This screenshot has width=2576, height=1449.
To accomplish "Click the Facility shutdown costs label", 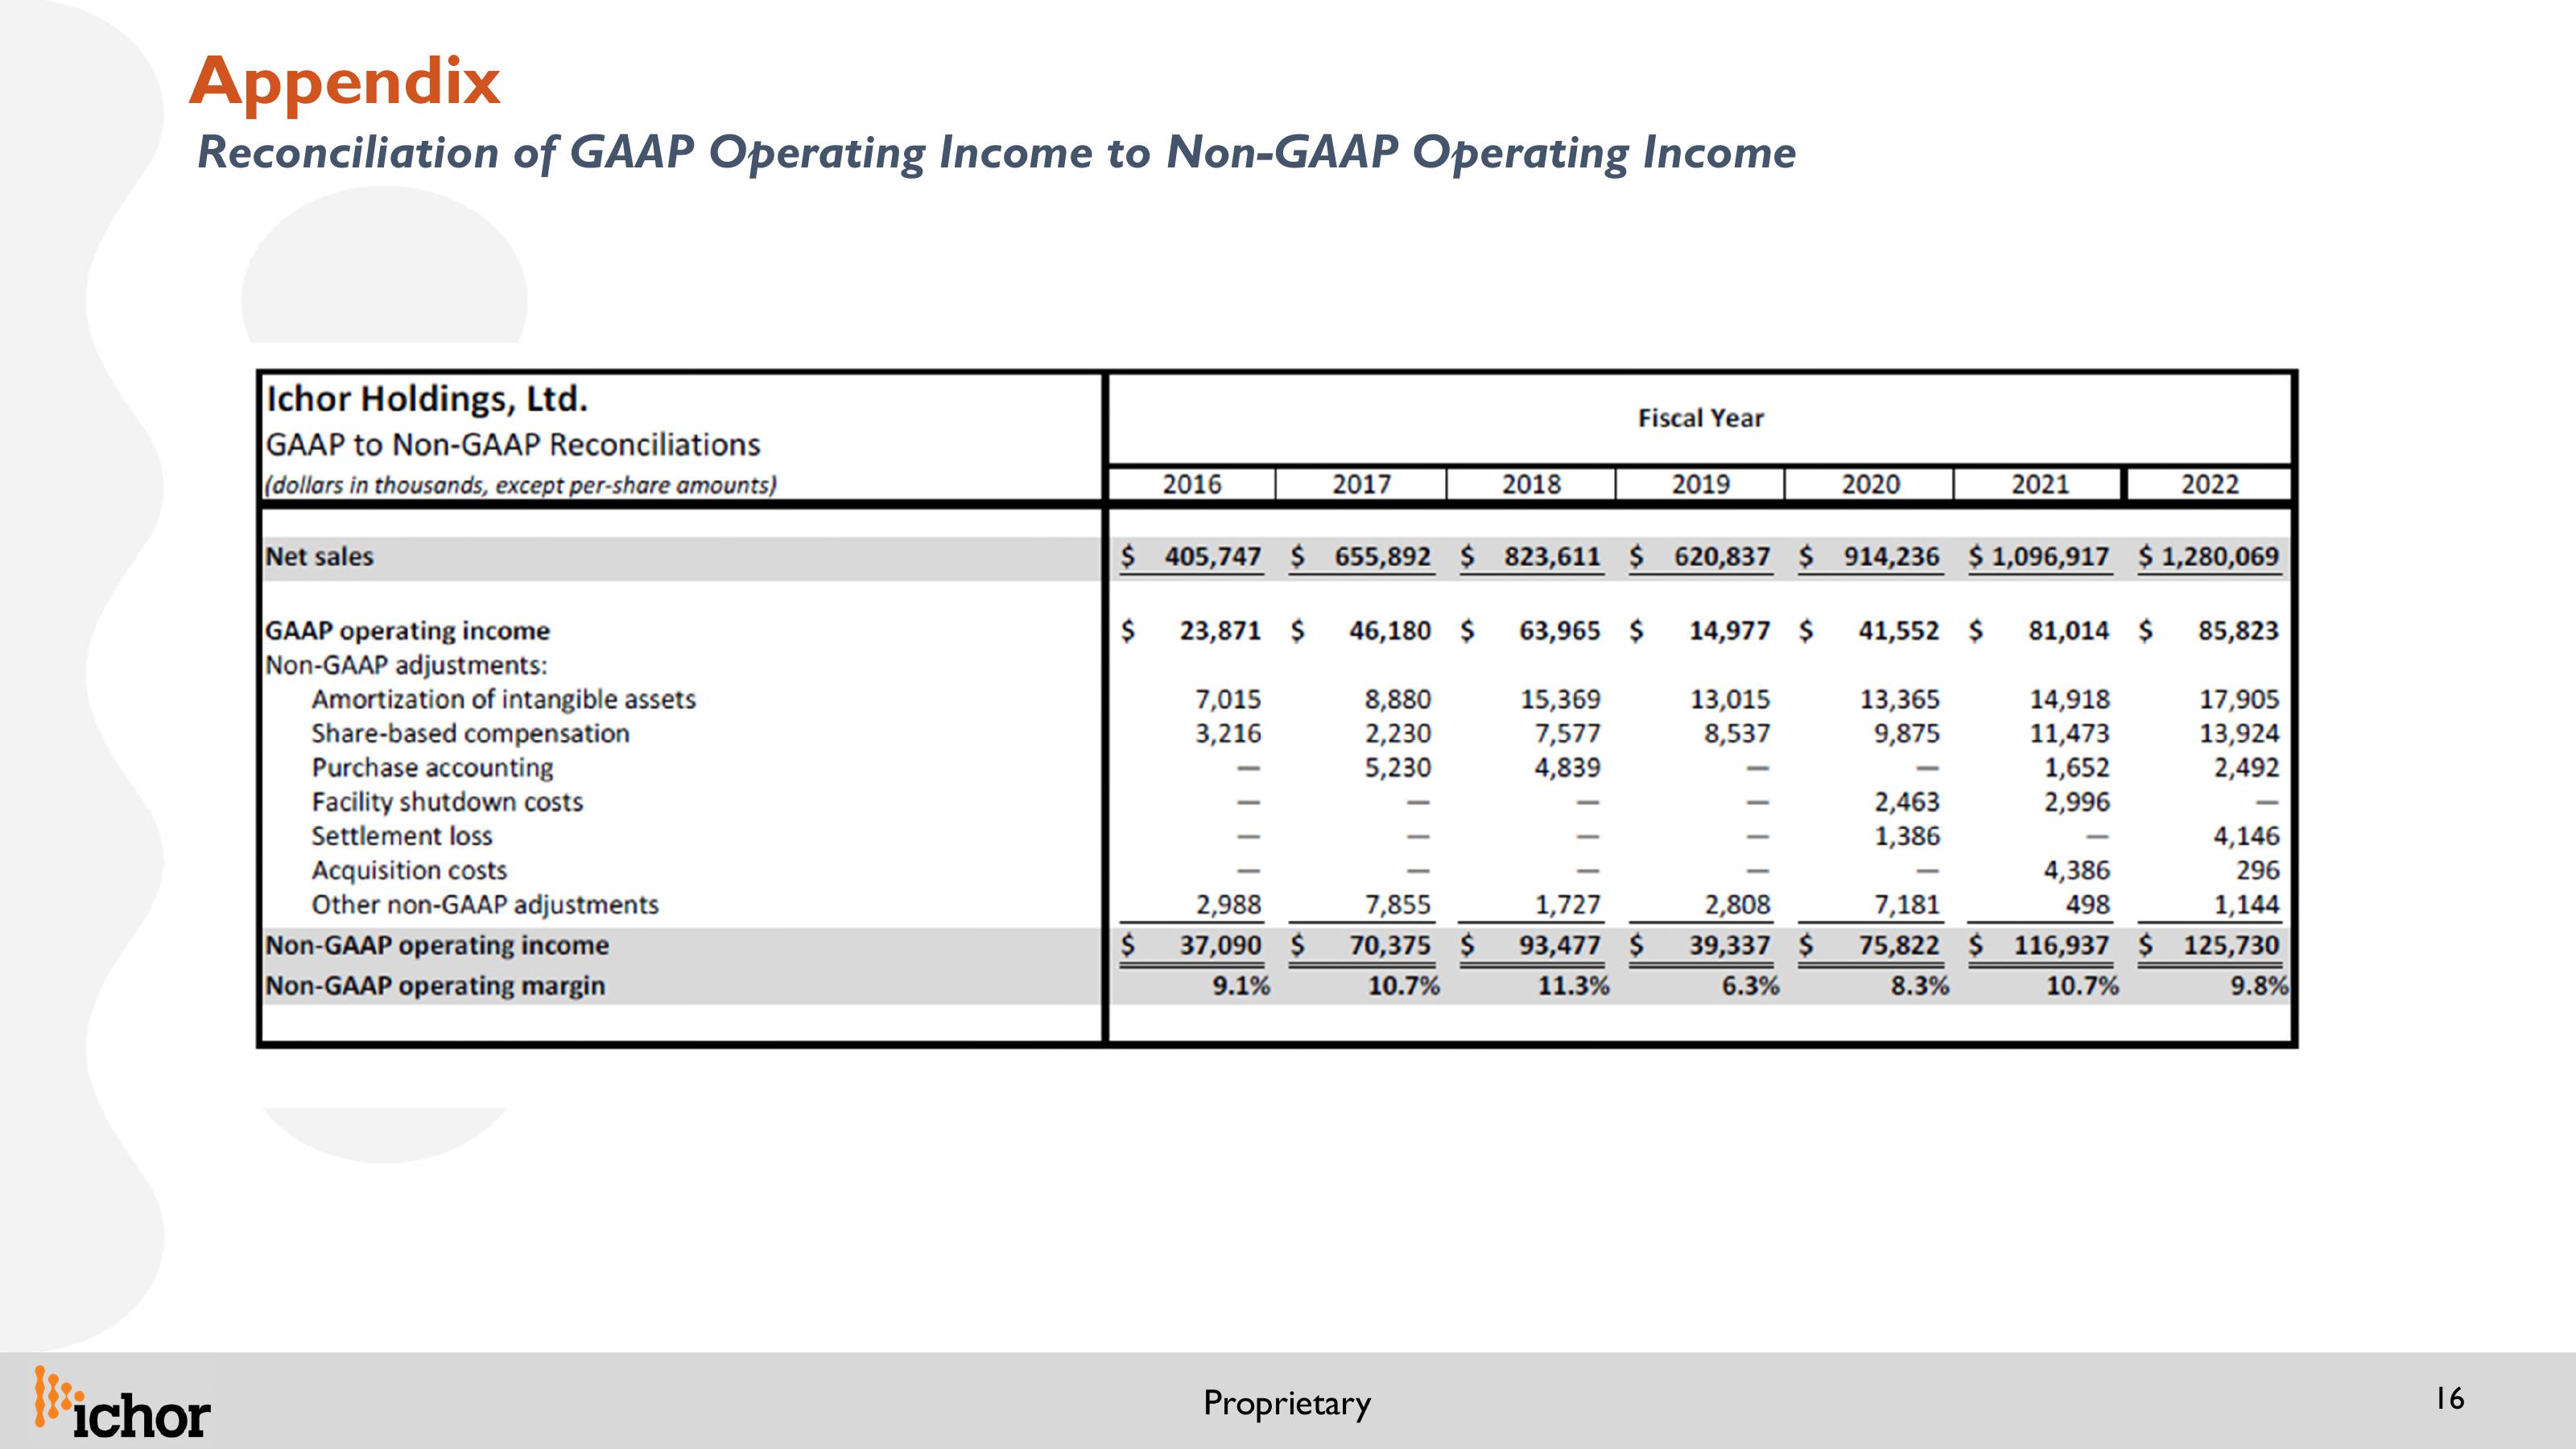I will tap(447, 802).
